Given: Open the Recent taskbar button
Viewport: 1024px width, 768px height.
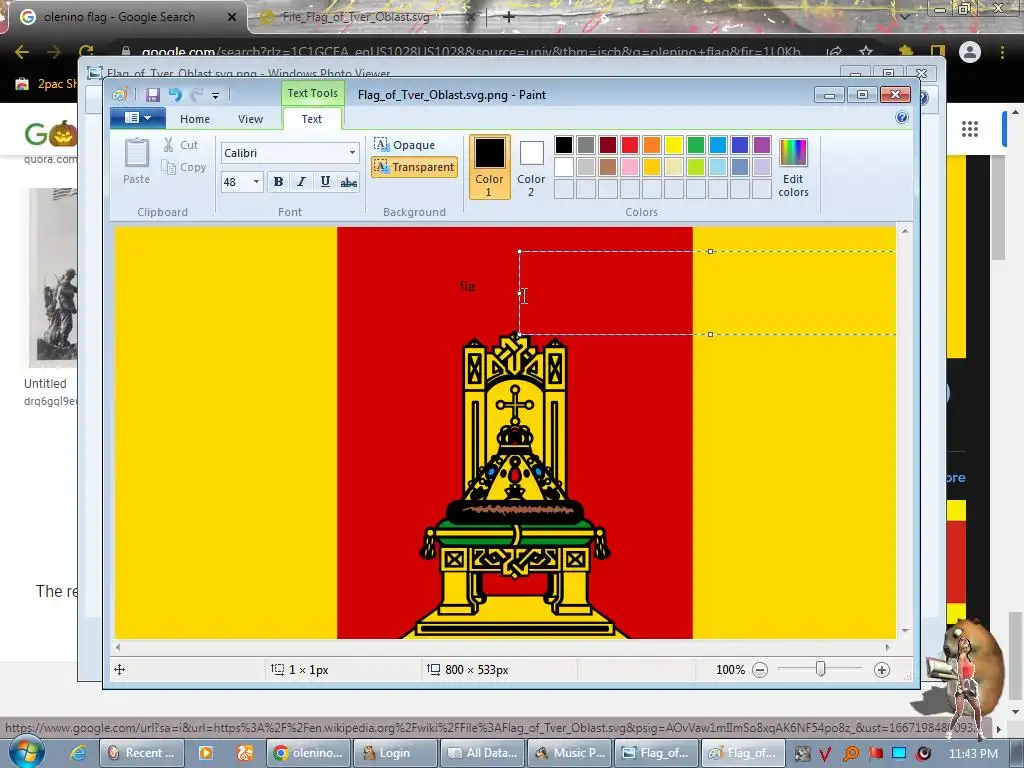Looking at the screenshot, I should (142, 753).
